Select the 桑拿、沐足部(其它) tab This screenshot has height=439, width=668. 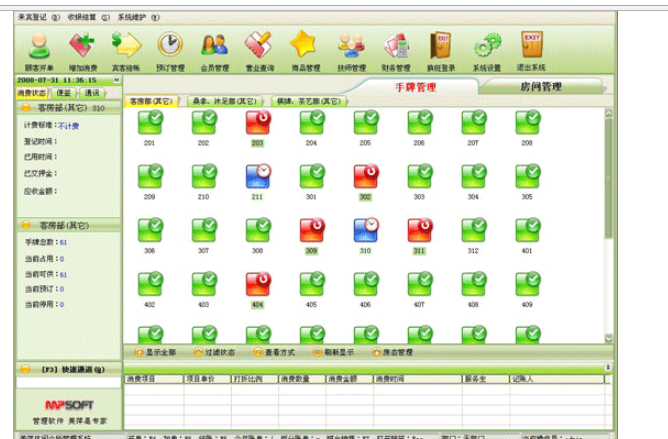[x=225, y=101]
